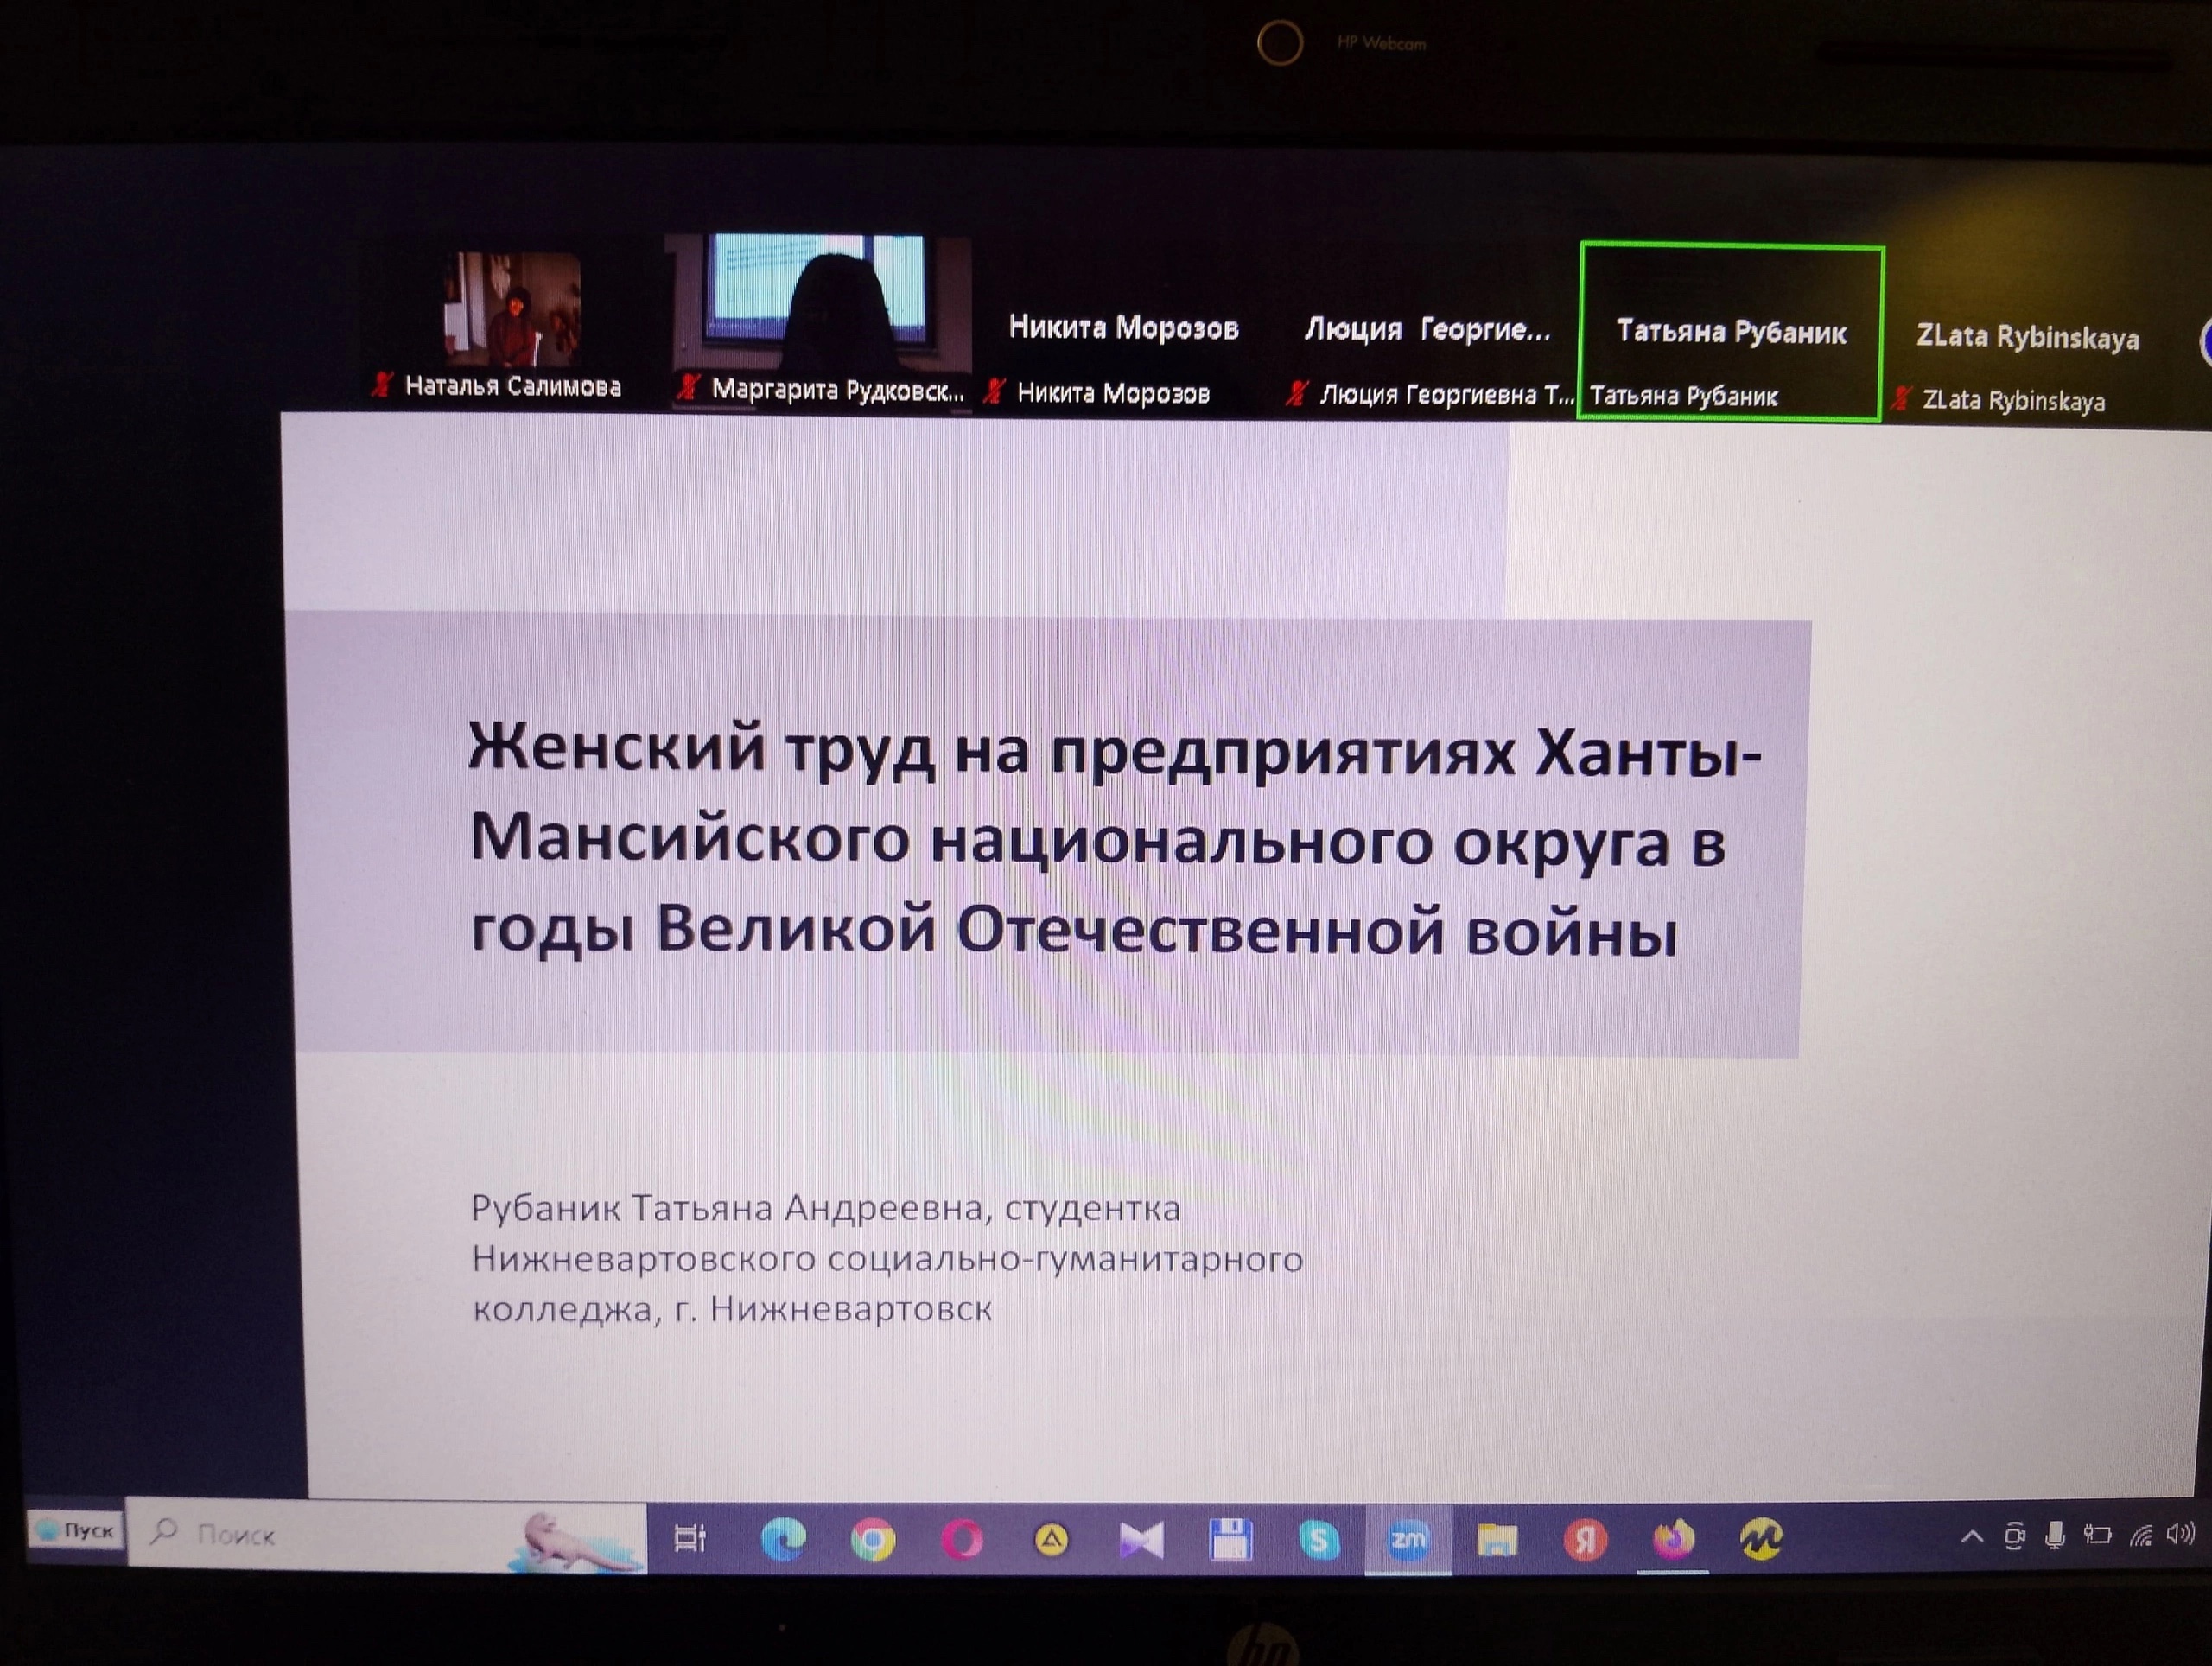This screenshot has width=2212, height=1666.
Task: Open the purple bow-tie app icon
Action: 1141,1541
